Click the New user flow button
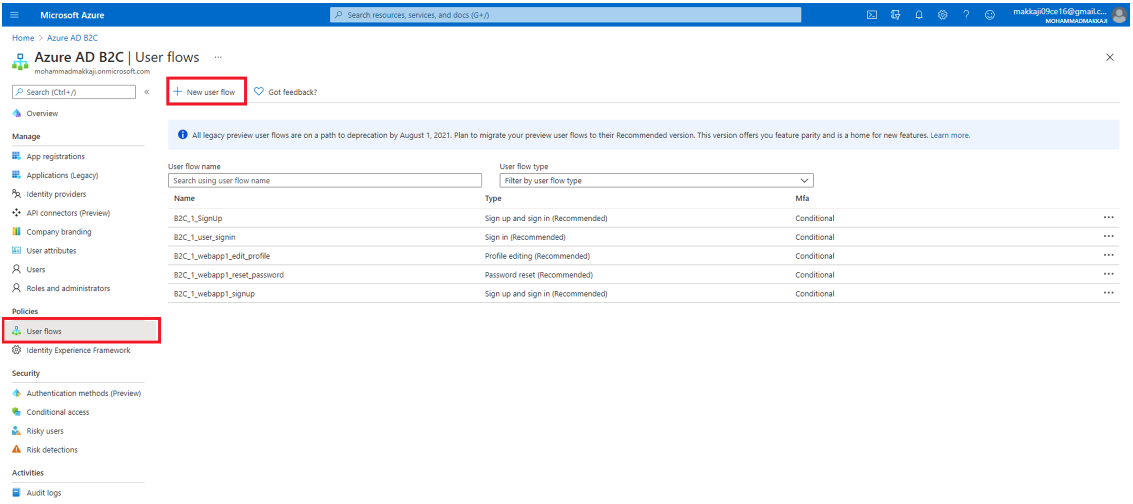The width and height of the screenshot is (1133, 504). coord(205,92)
